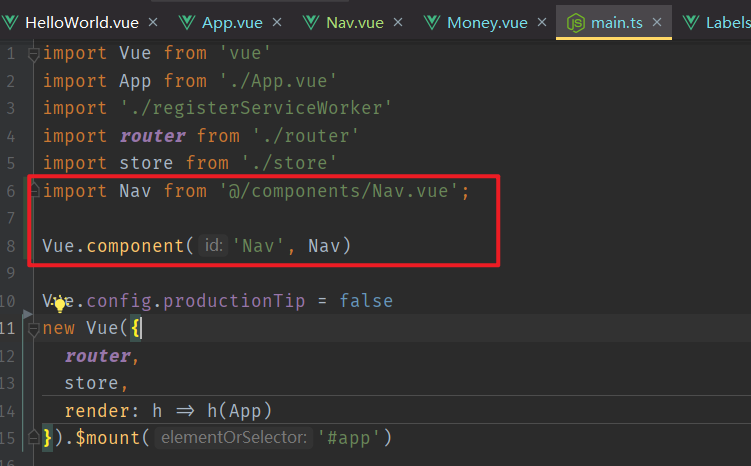Click the 'elementOrSelector:' parameter hint
This screenshot has height=466, width=751.
tap(234, 438)
